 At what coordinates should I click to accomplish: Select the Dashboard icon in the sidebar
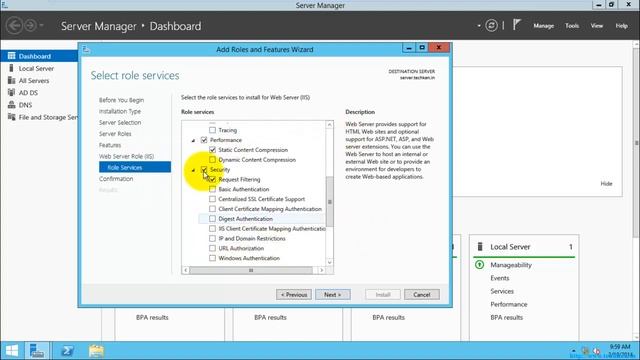click(x=11, y=56)
